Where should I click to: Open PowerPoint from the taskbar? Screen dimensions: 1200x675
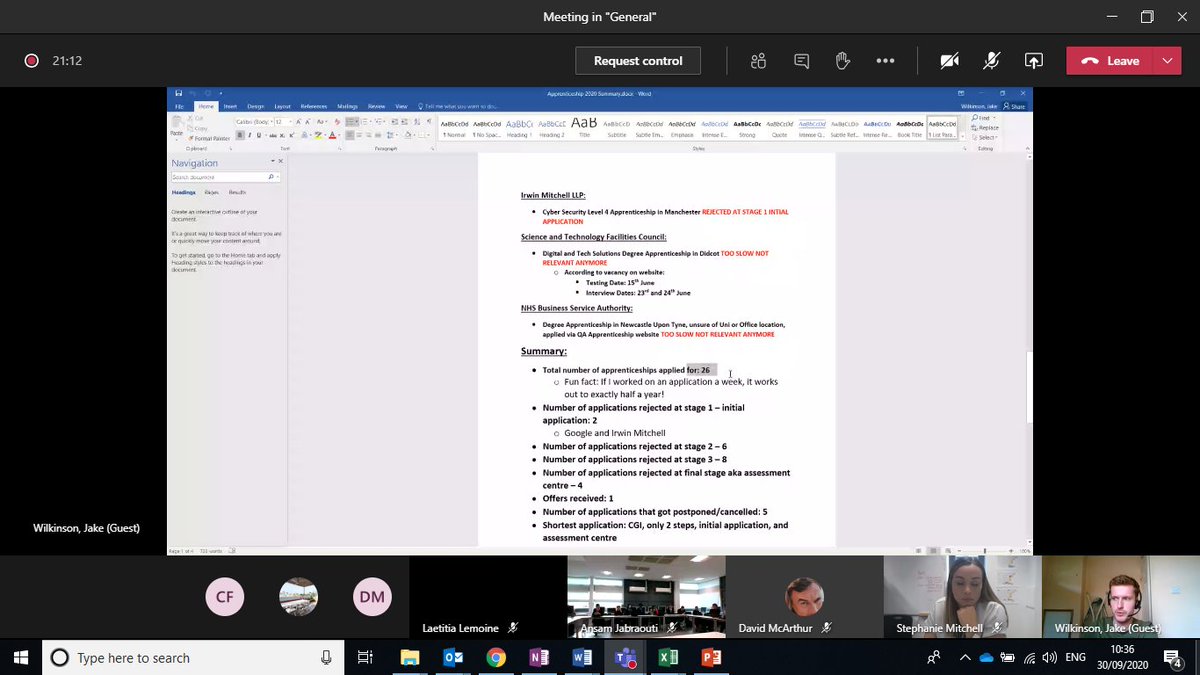click(x=712, y=657)
